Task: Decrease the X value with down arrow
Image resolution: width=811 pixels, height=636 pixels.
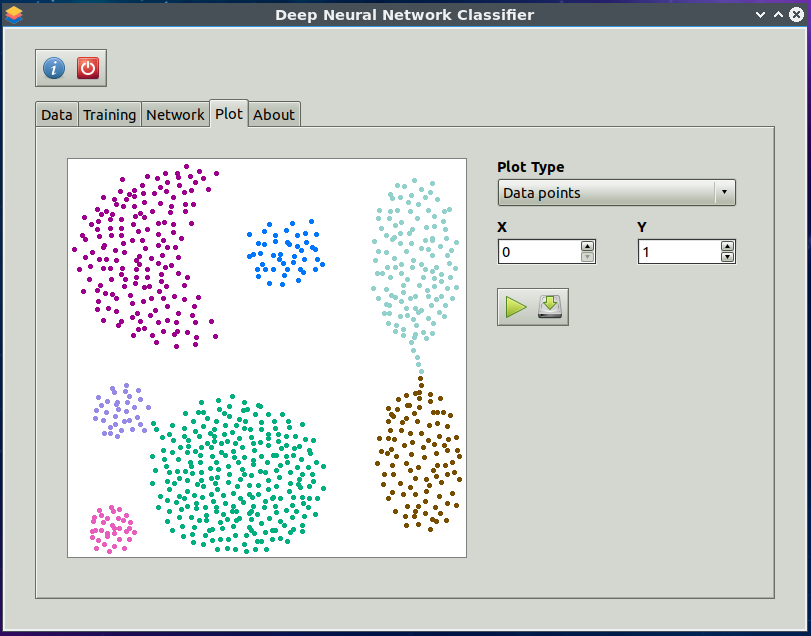Action: click(587, 257)
